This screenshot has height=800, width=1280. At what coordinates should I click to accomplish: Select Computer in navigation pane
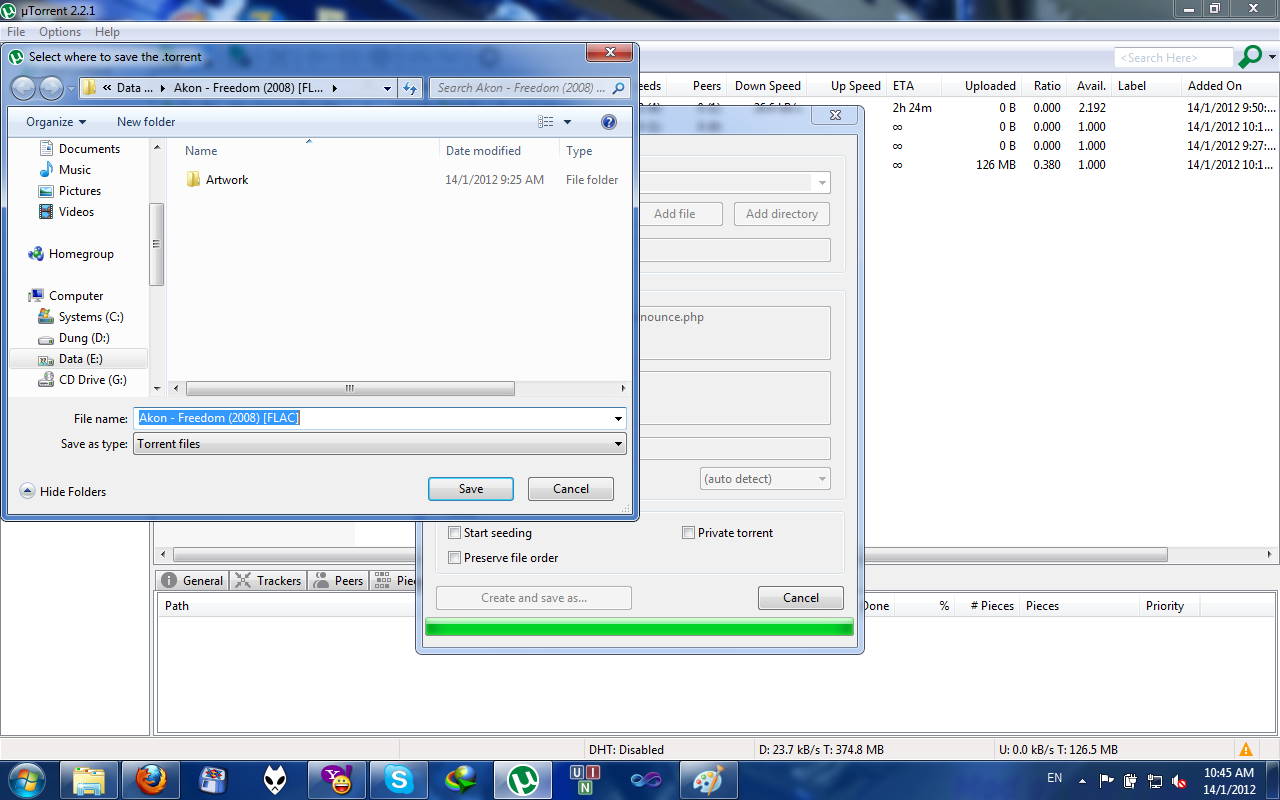(x=76, y=296)
